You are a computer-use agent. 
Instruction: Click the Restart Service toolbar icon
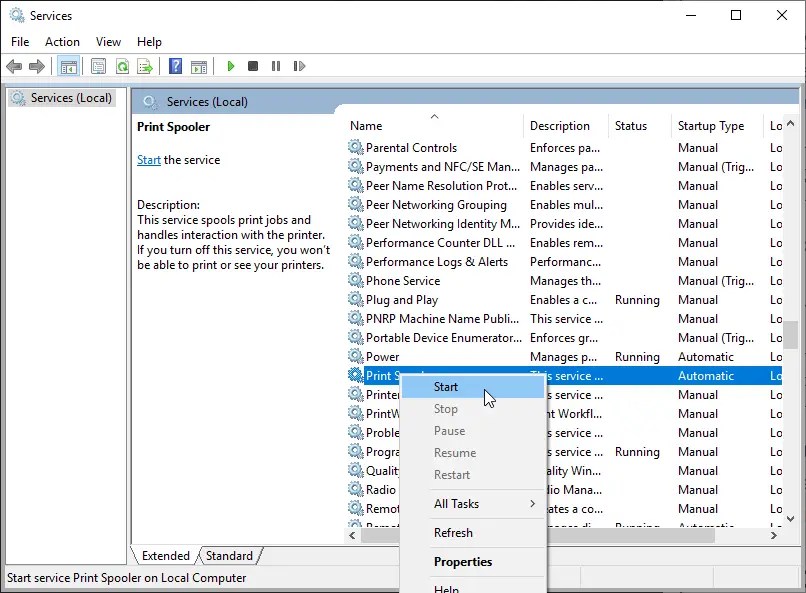pos(299,66)
